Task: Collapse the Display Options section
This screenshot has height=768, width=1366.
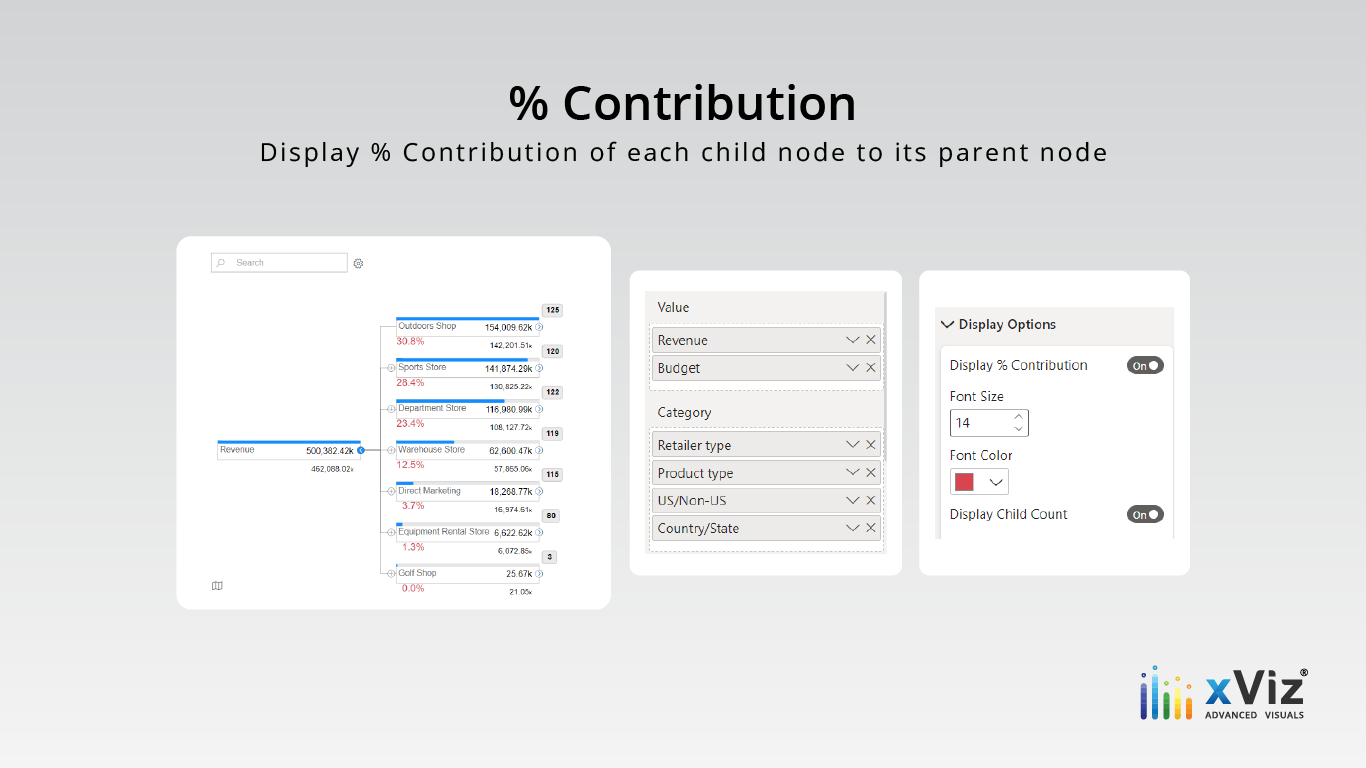Action: click(x=948, y=325)
